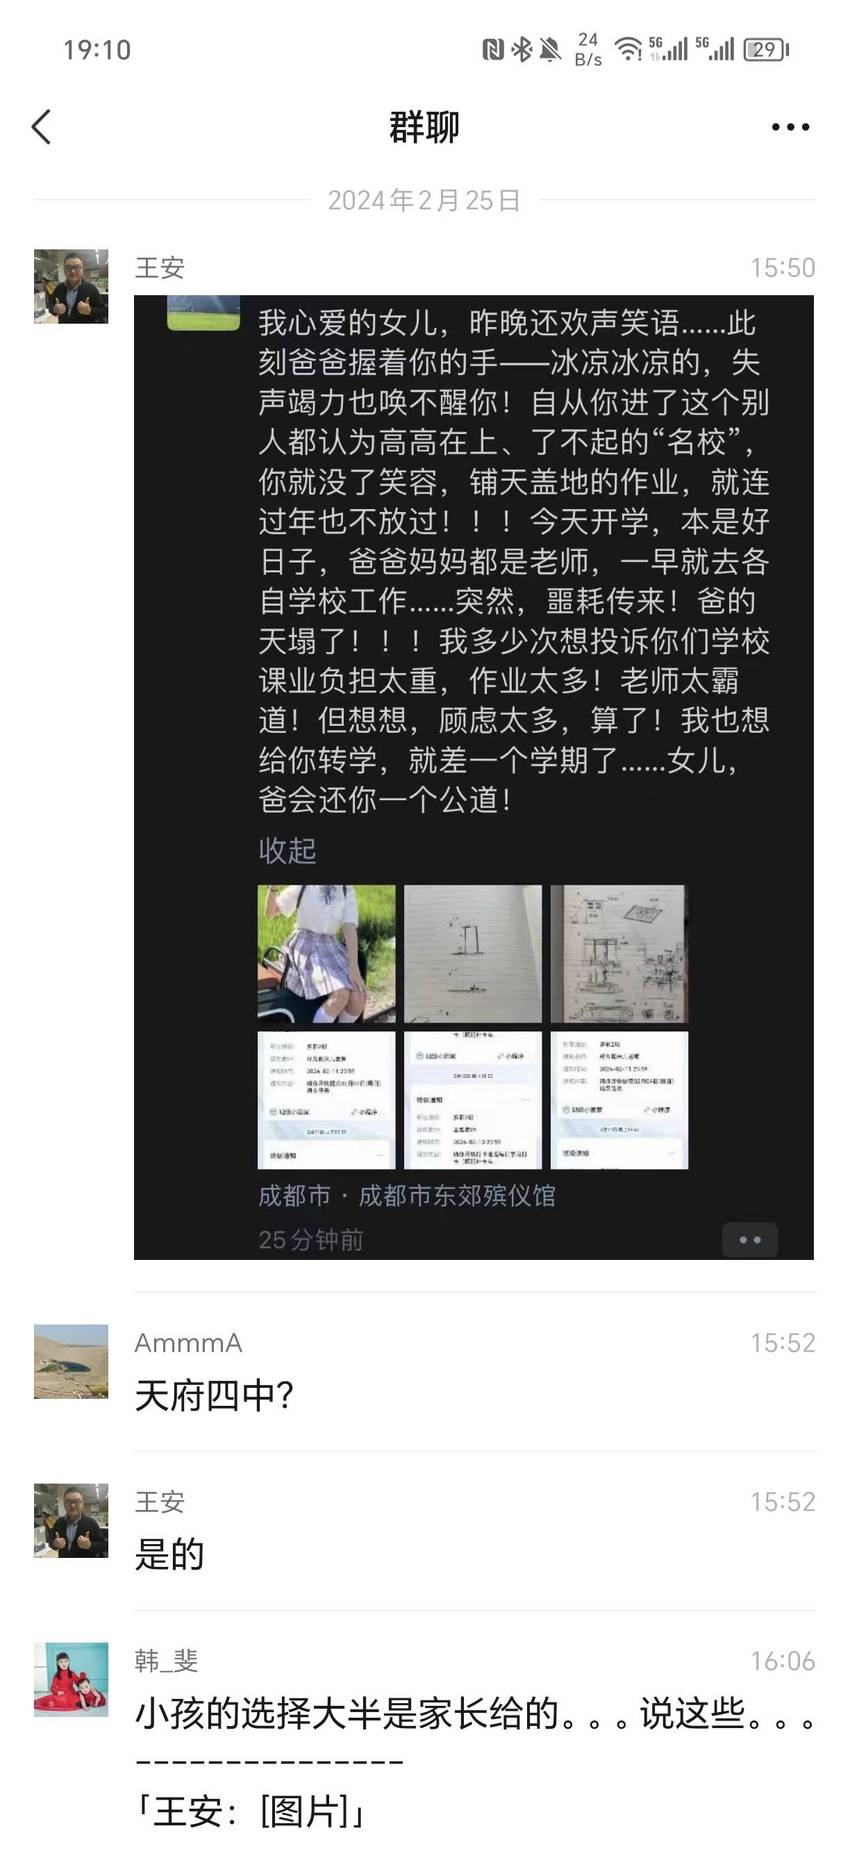Open the bottom-left homework screenshot thumbnail
850x1867 pixels.
pos(326,1100)
